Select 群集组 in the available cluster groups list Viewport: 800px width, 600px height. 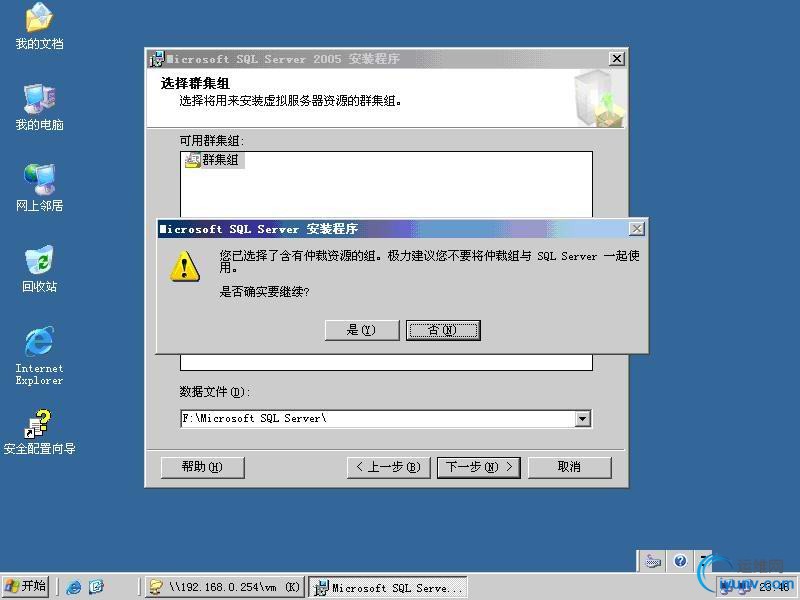coord(214,160)
